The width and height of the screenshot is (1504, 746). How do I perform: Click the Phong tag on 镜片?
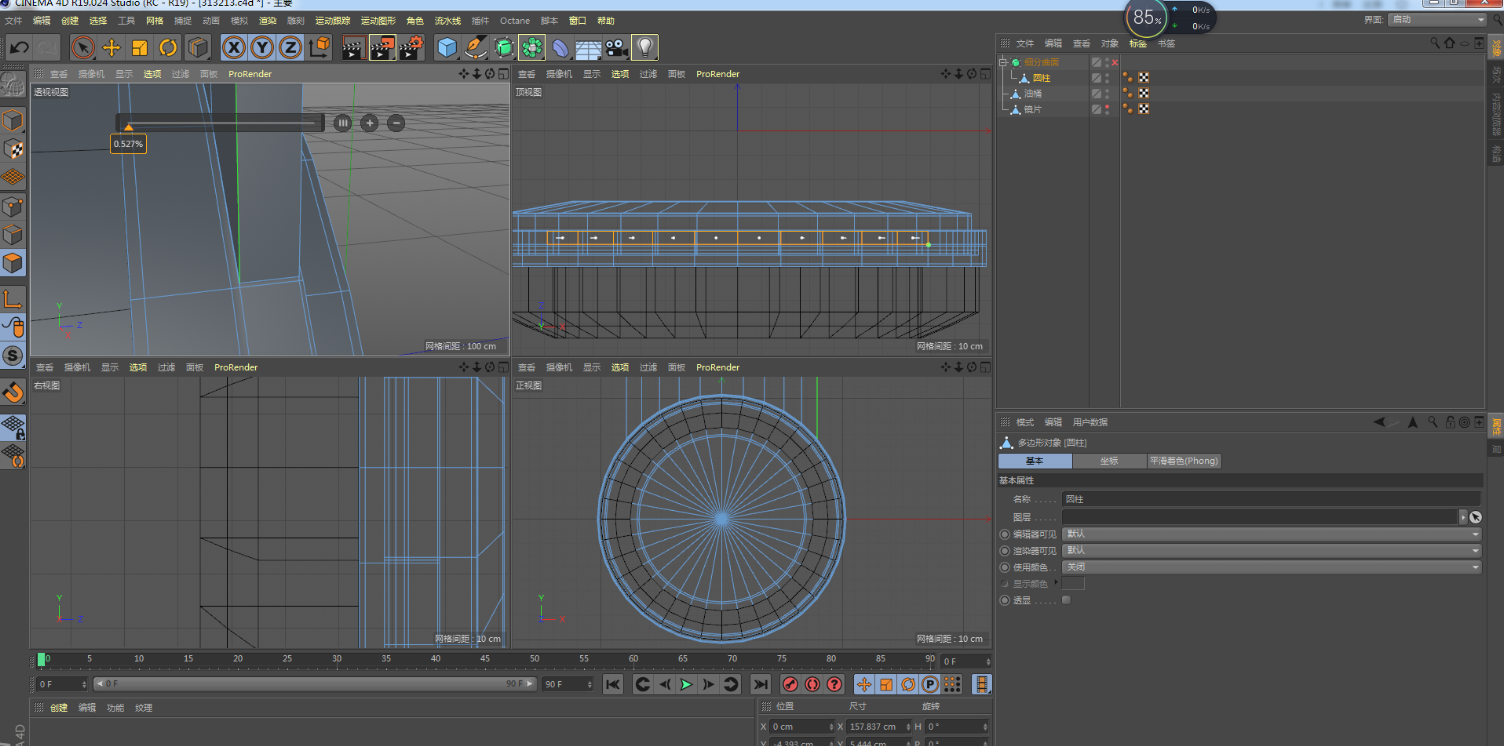tap(1128, 109)
